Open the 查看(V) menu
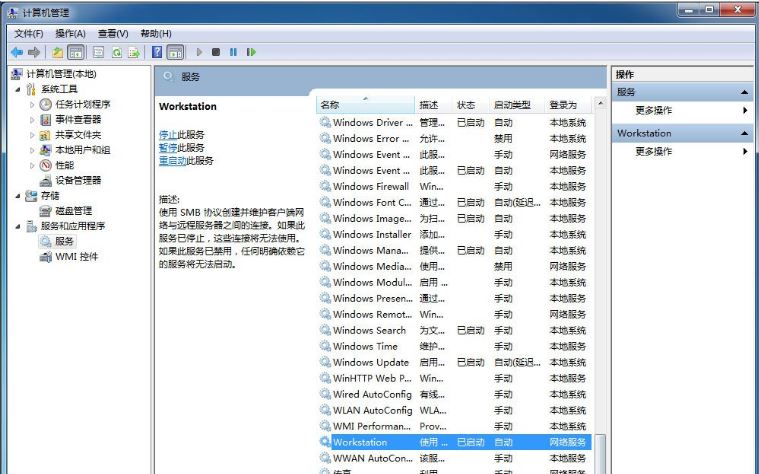 113,33
